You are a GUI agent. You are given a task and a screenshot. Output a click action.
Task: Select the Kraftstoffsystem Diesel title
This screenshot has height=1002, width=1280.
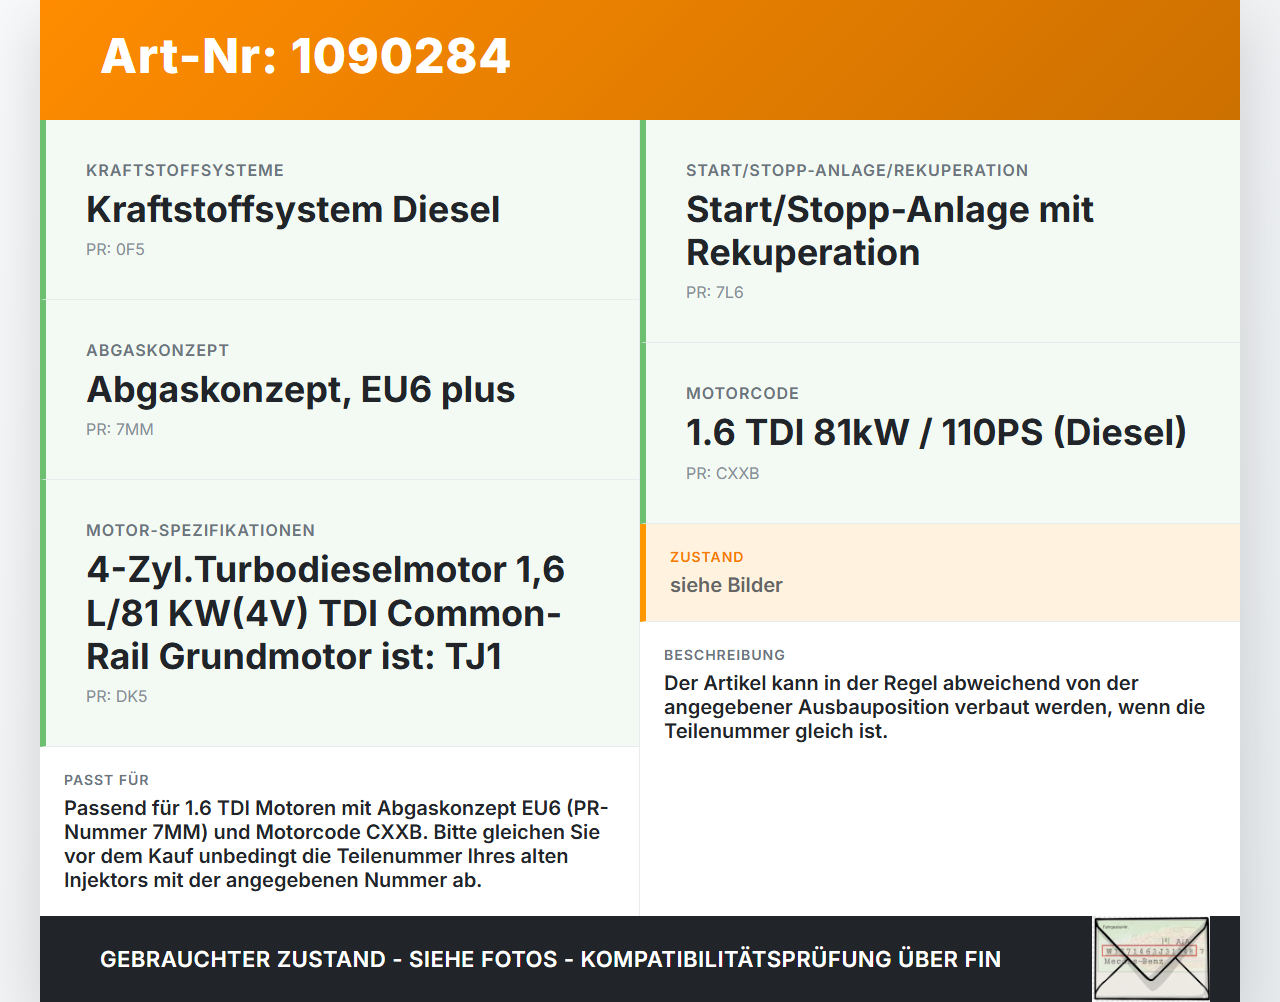click(293, 210)
